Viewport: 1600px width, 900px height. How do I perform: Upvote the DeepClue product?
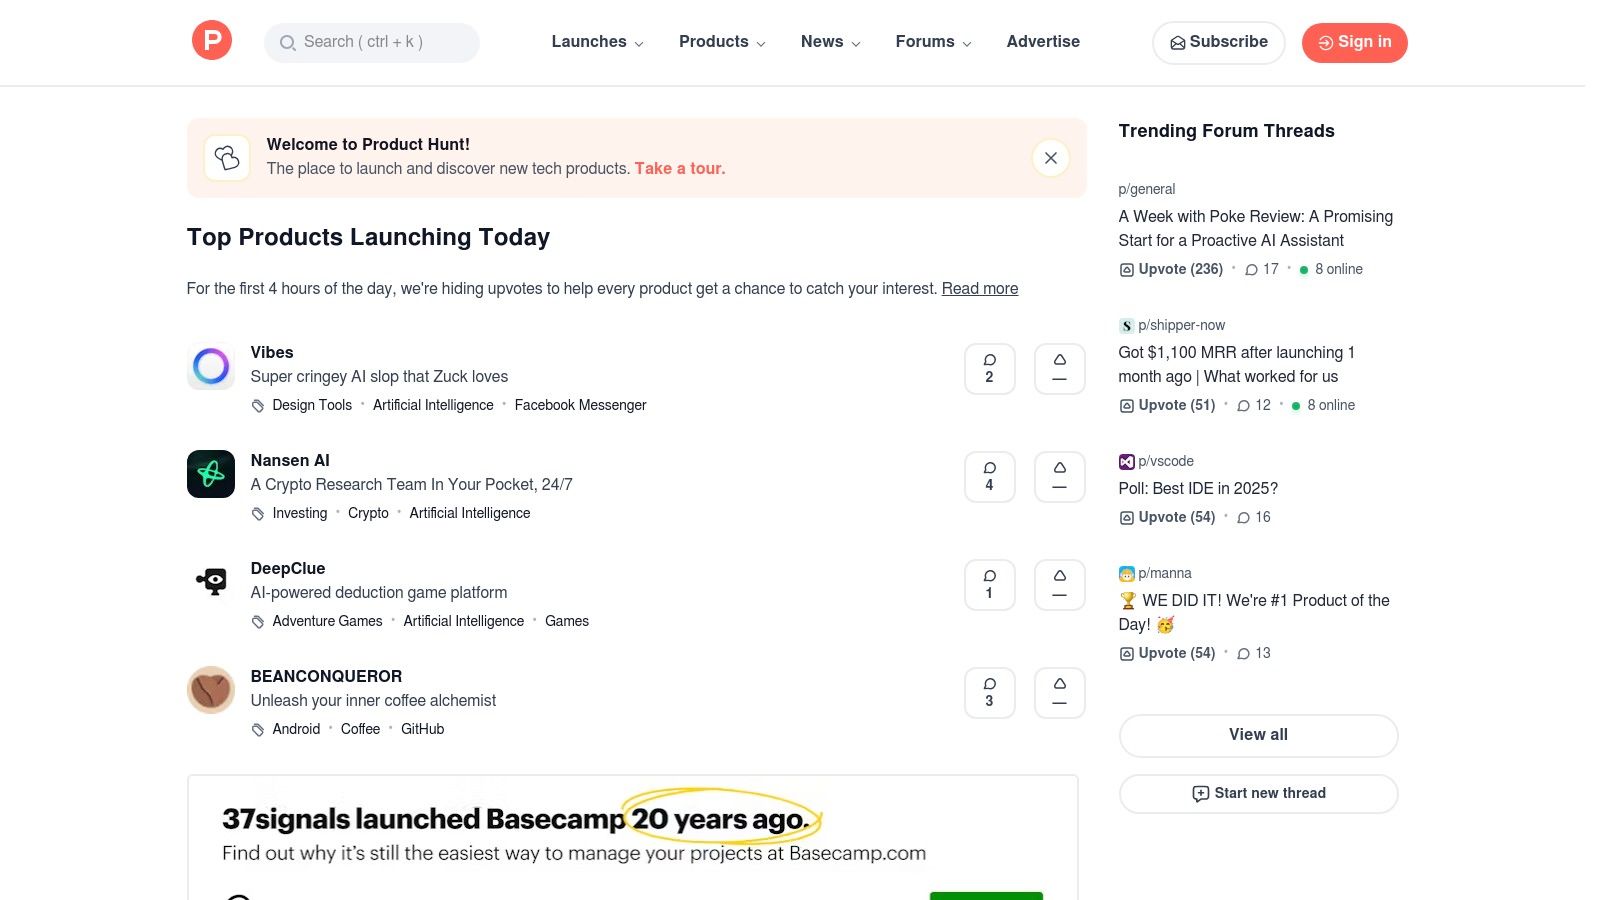(x=1060, y=585)
